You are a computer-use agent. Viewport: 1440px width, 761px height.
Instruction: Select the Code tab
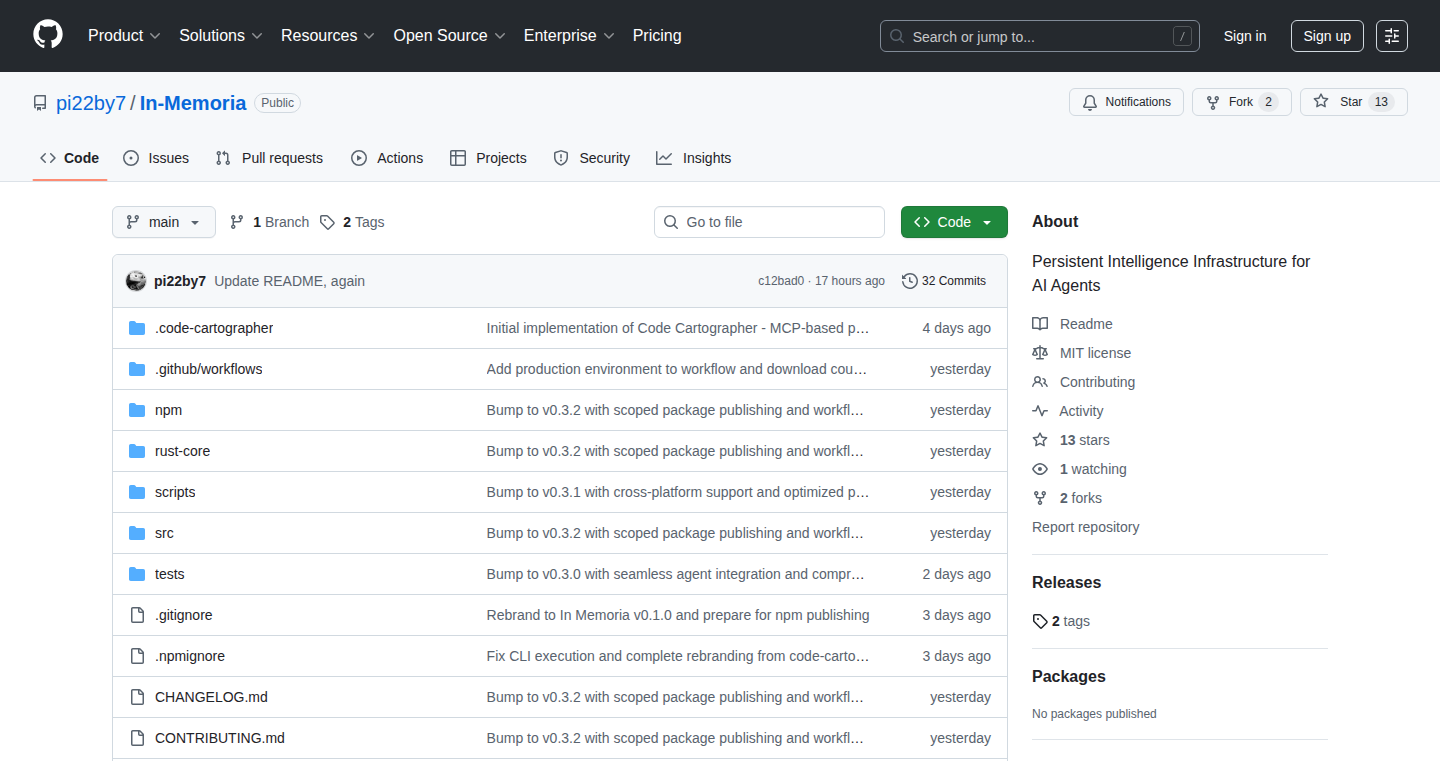point(70,158)
